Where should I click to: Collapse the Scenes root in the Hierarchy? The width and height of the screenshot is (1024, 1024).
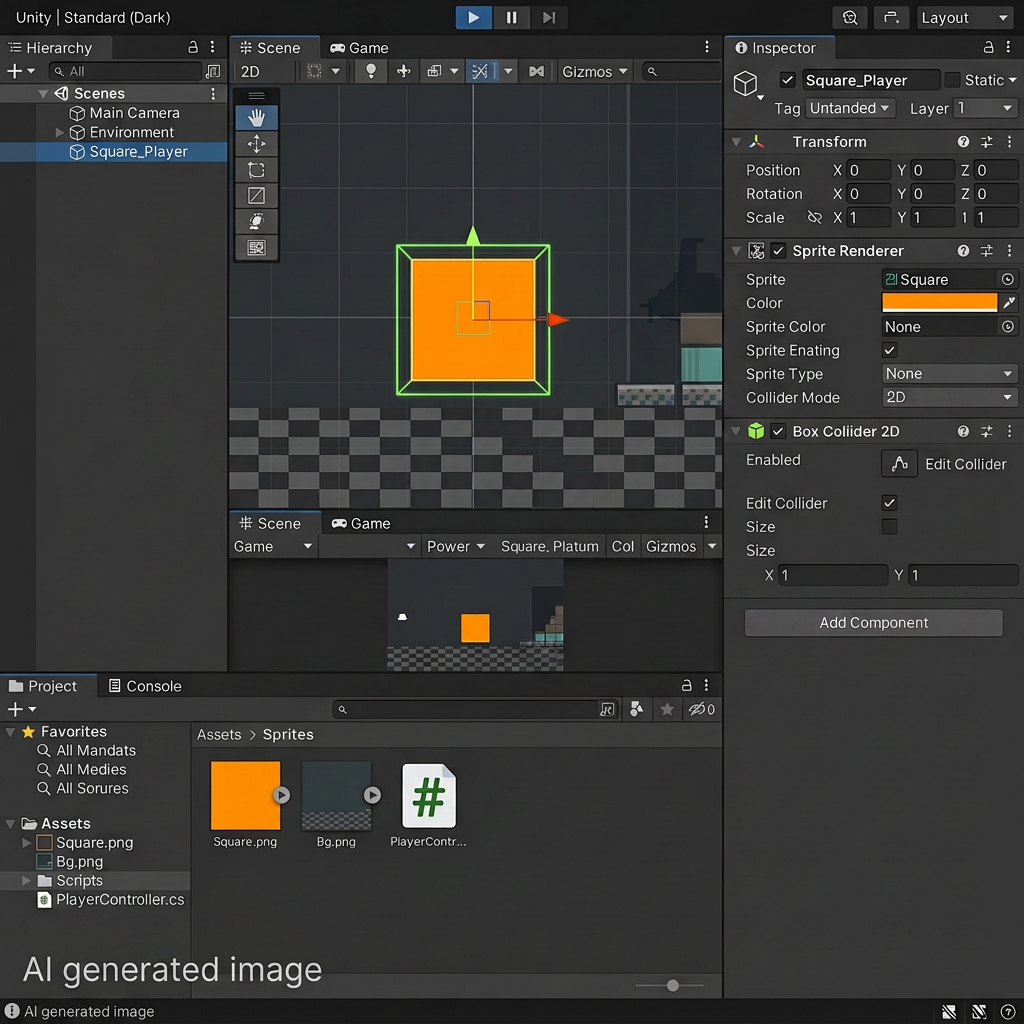tap(43, 93)
